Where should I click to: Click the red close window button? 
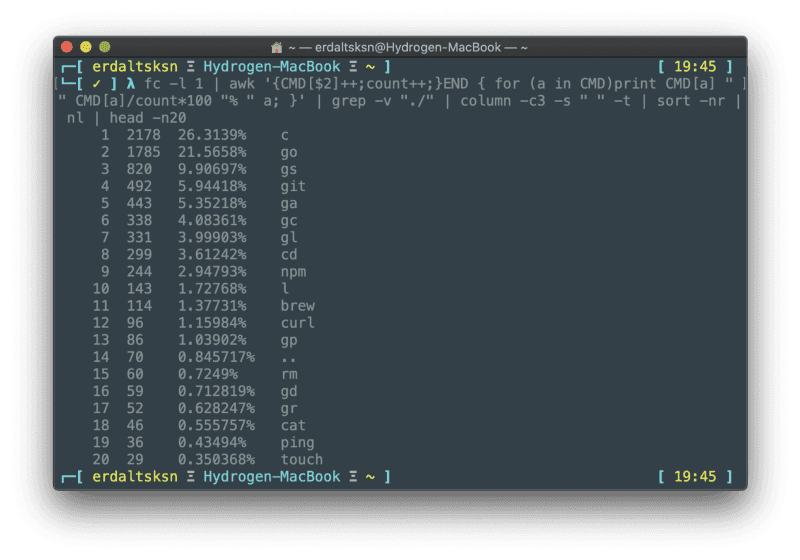67,47
